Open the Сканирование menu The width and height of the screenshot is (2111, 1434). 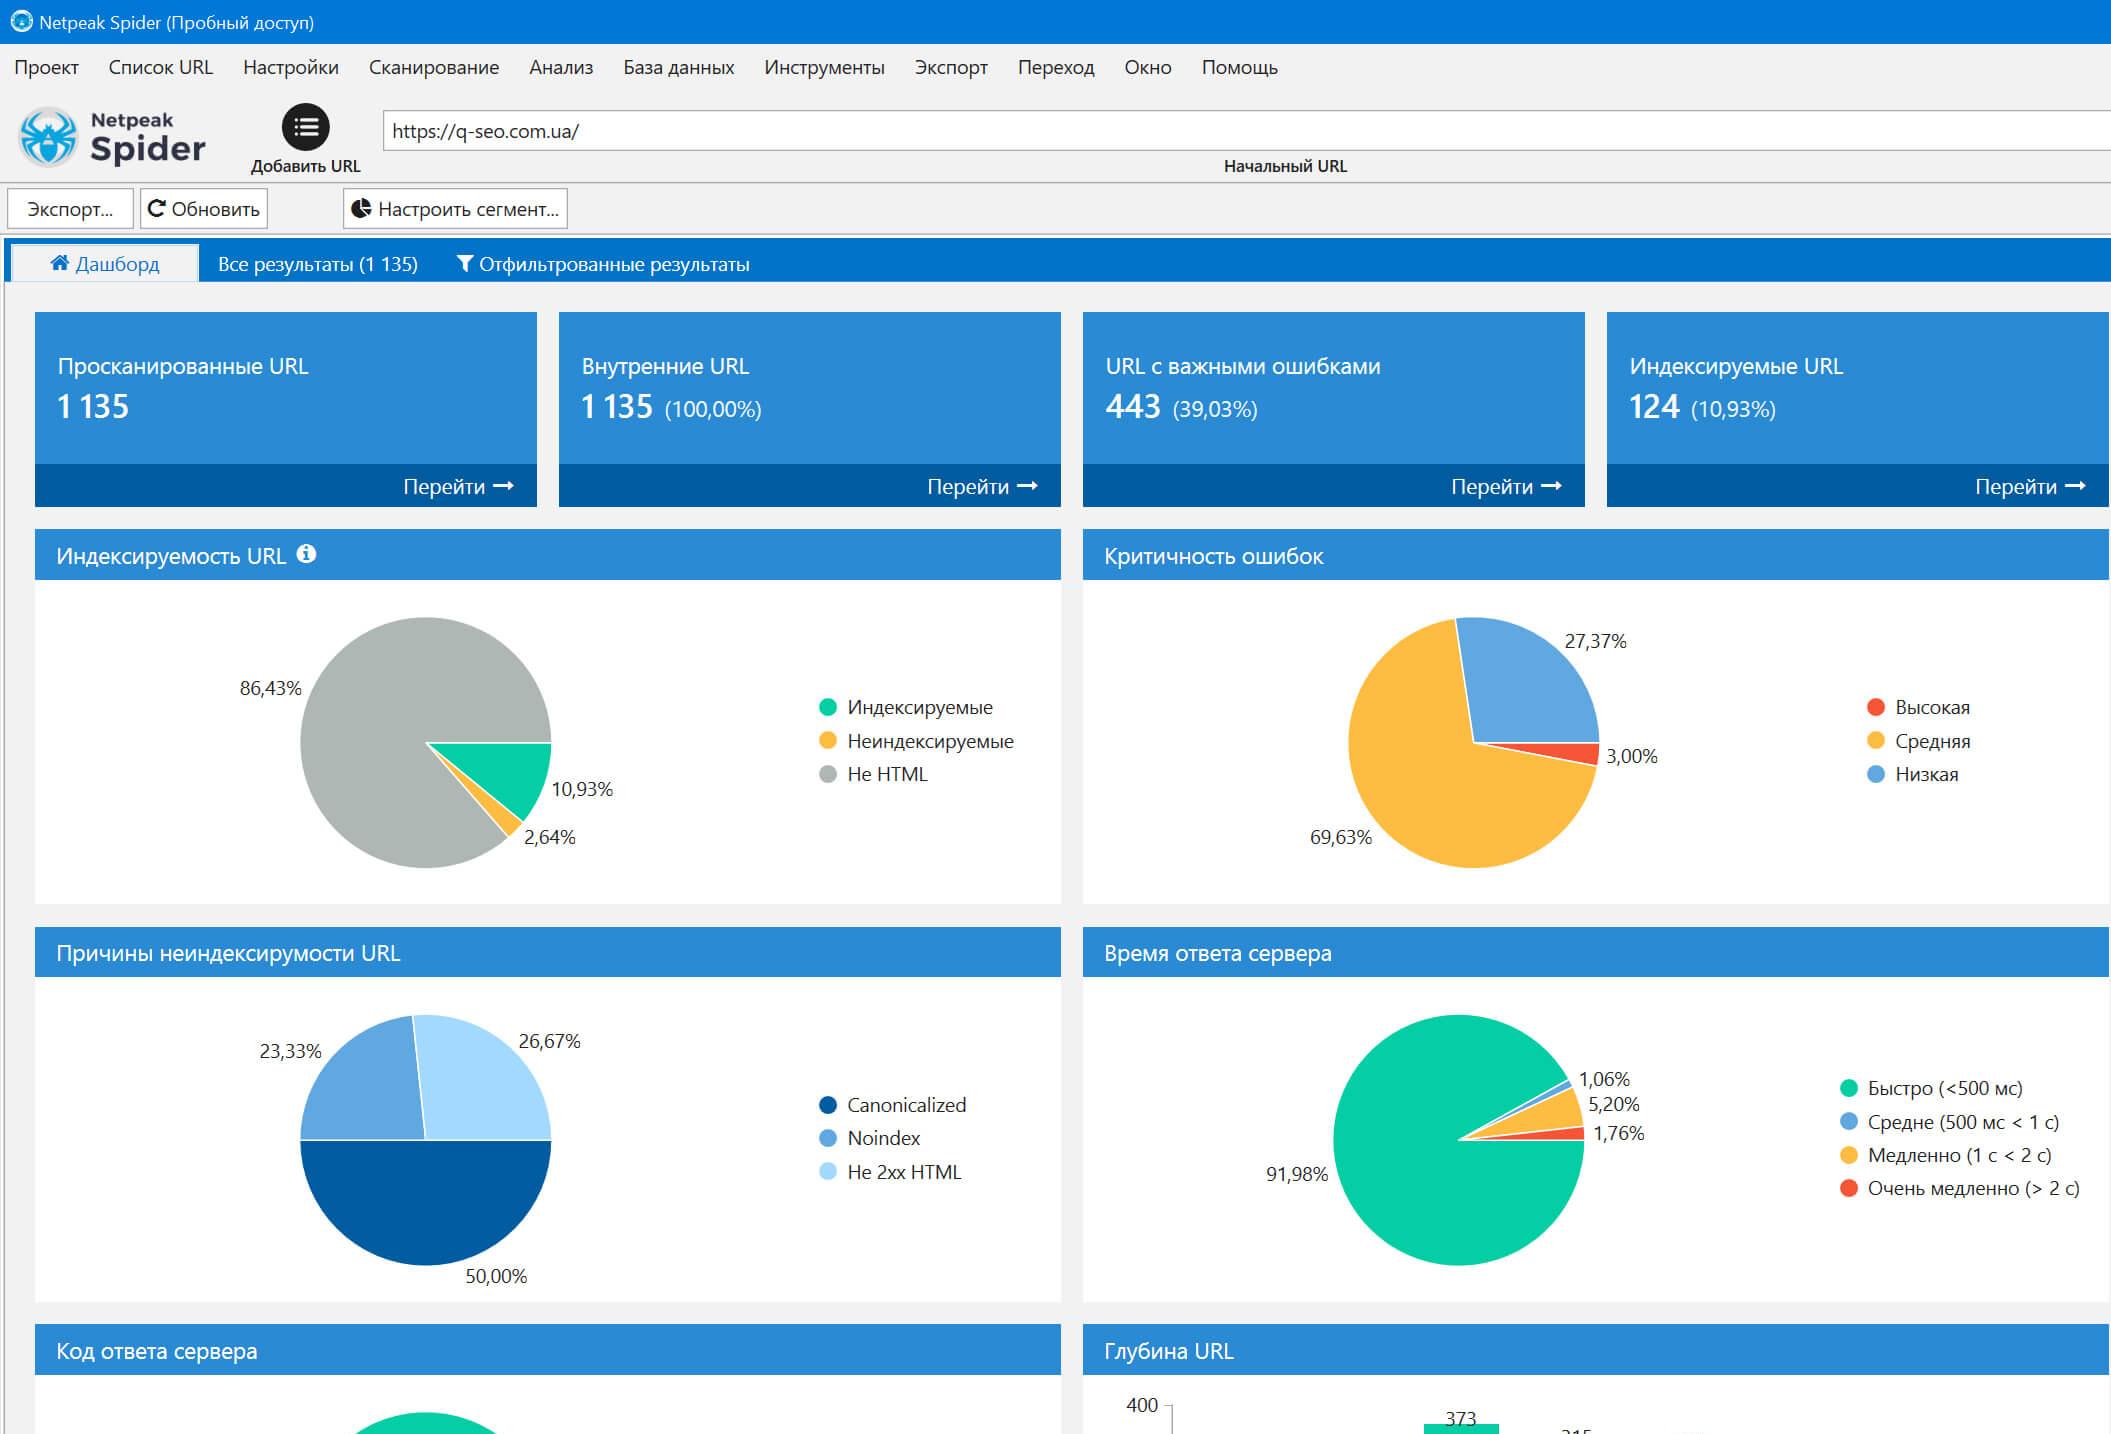[x=433, y=67]
